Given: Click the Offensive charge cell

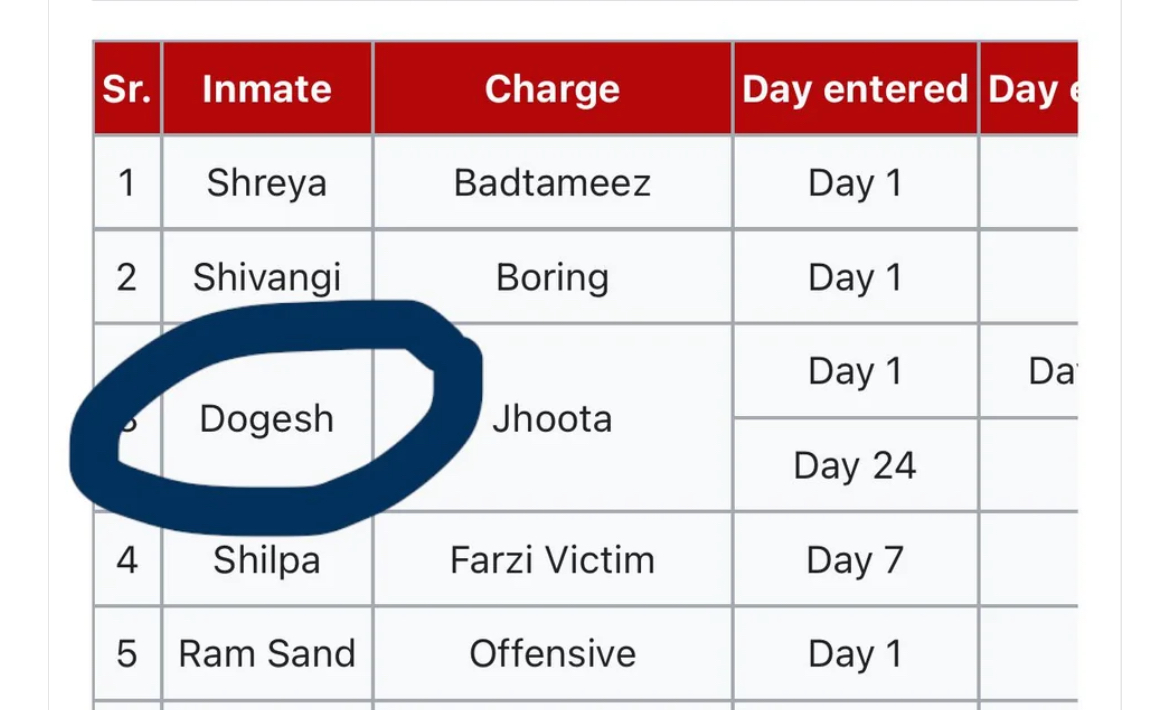Looking at the screenshot, I should (552, 653).
